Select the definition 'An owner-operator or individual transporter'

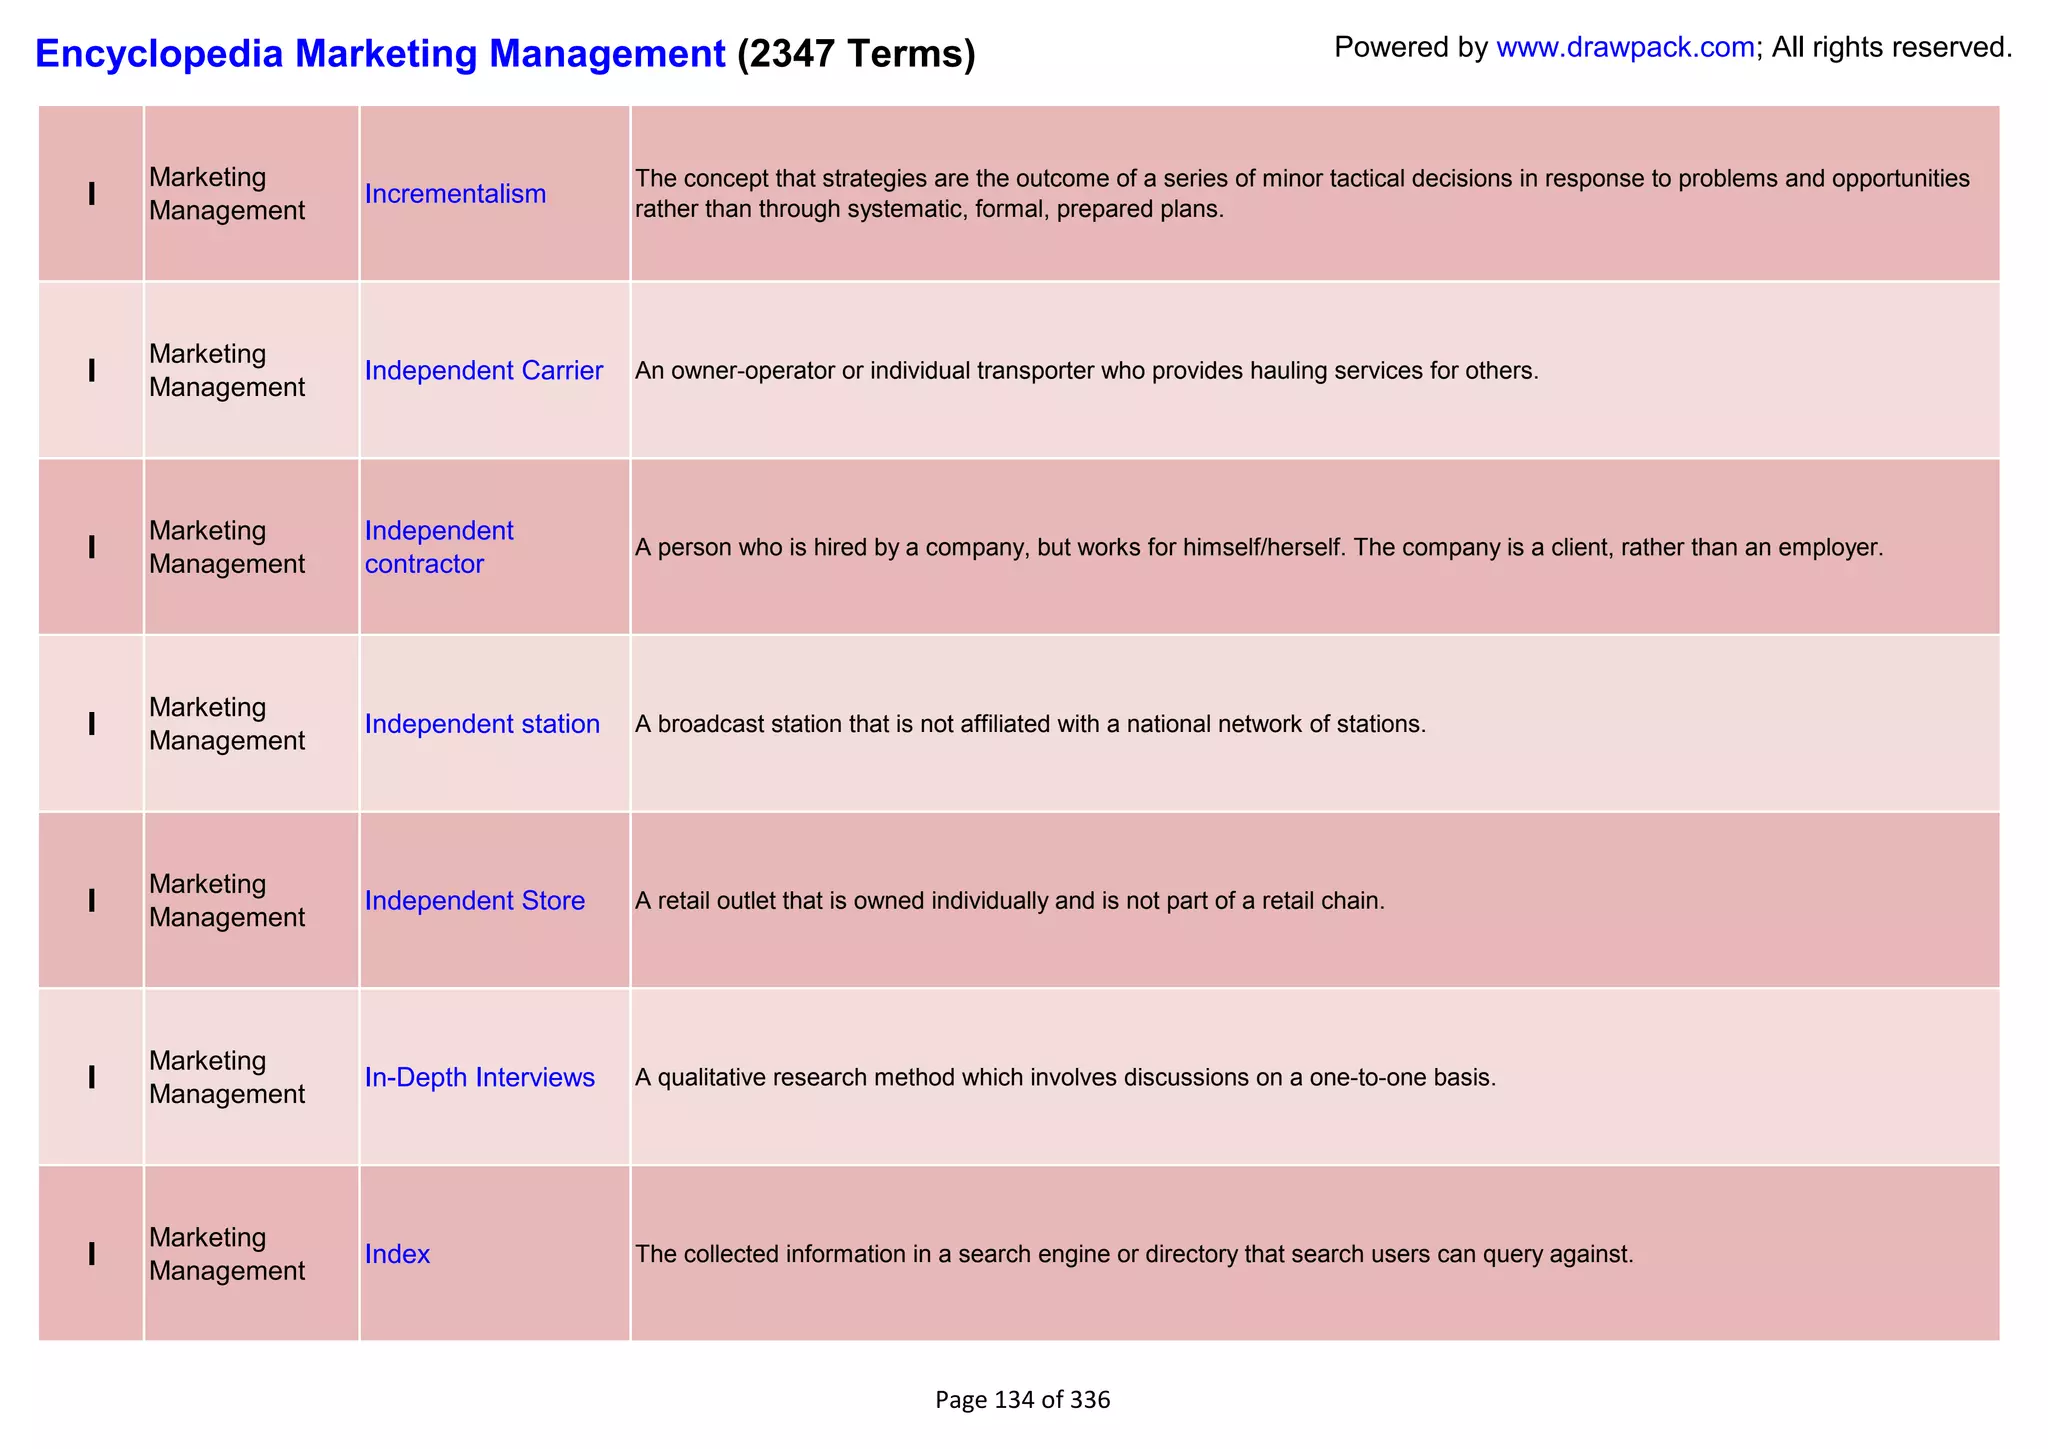click(1087, 371)
